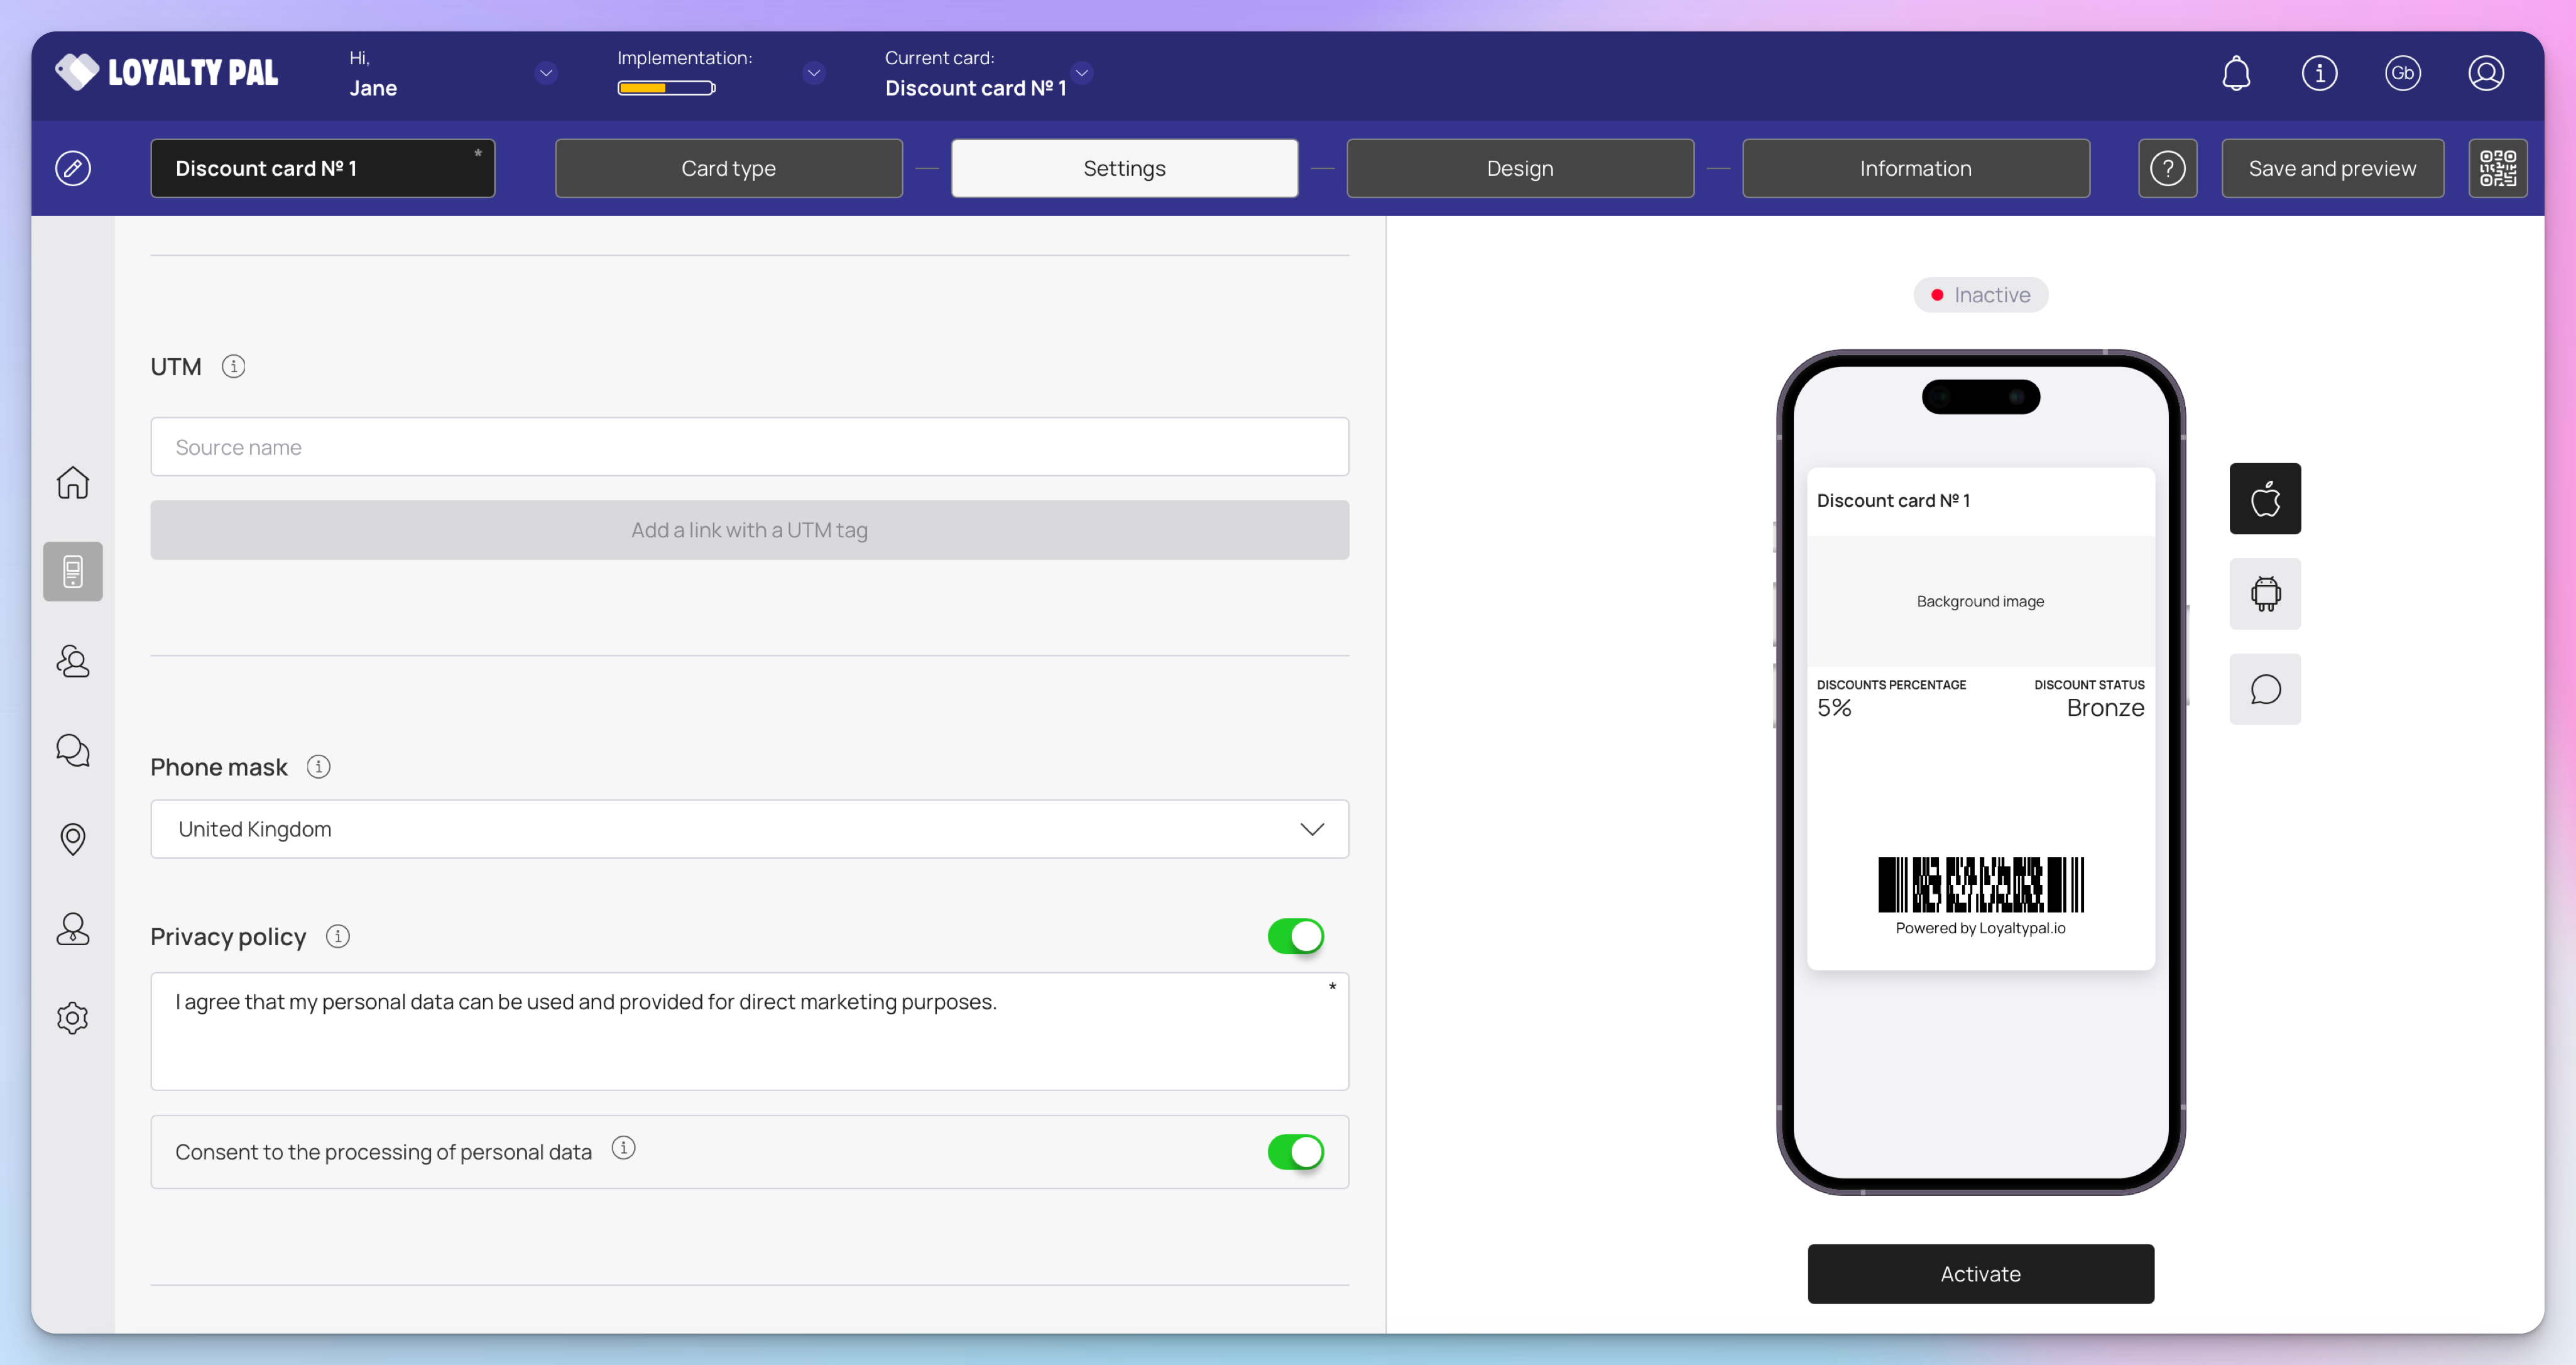Click the home sidebar icon
Image resolution: width=2576 pixels, height=1365 pixels.
pos(73,483)
